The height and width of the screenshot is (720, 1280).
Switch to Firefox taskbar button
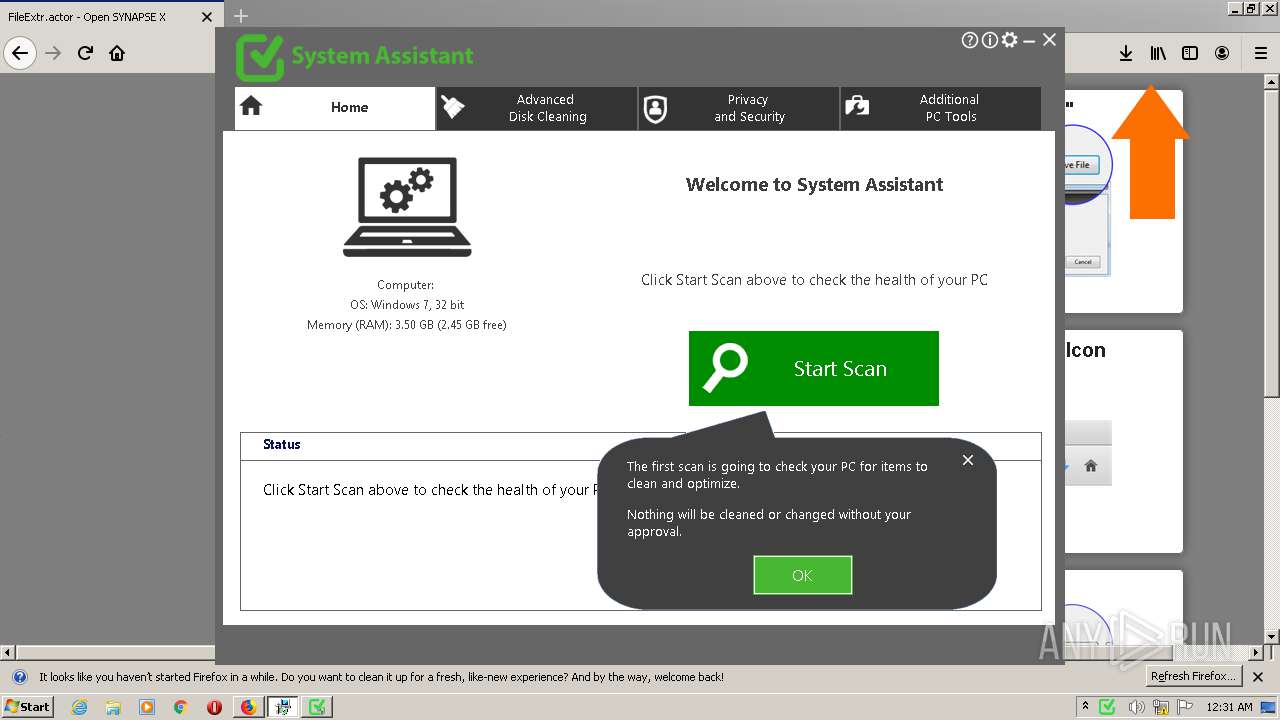(x=248, y=707)
